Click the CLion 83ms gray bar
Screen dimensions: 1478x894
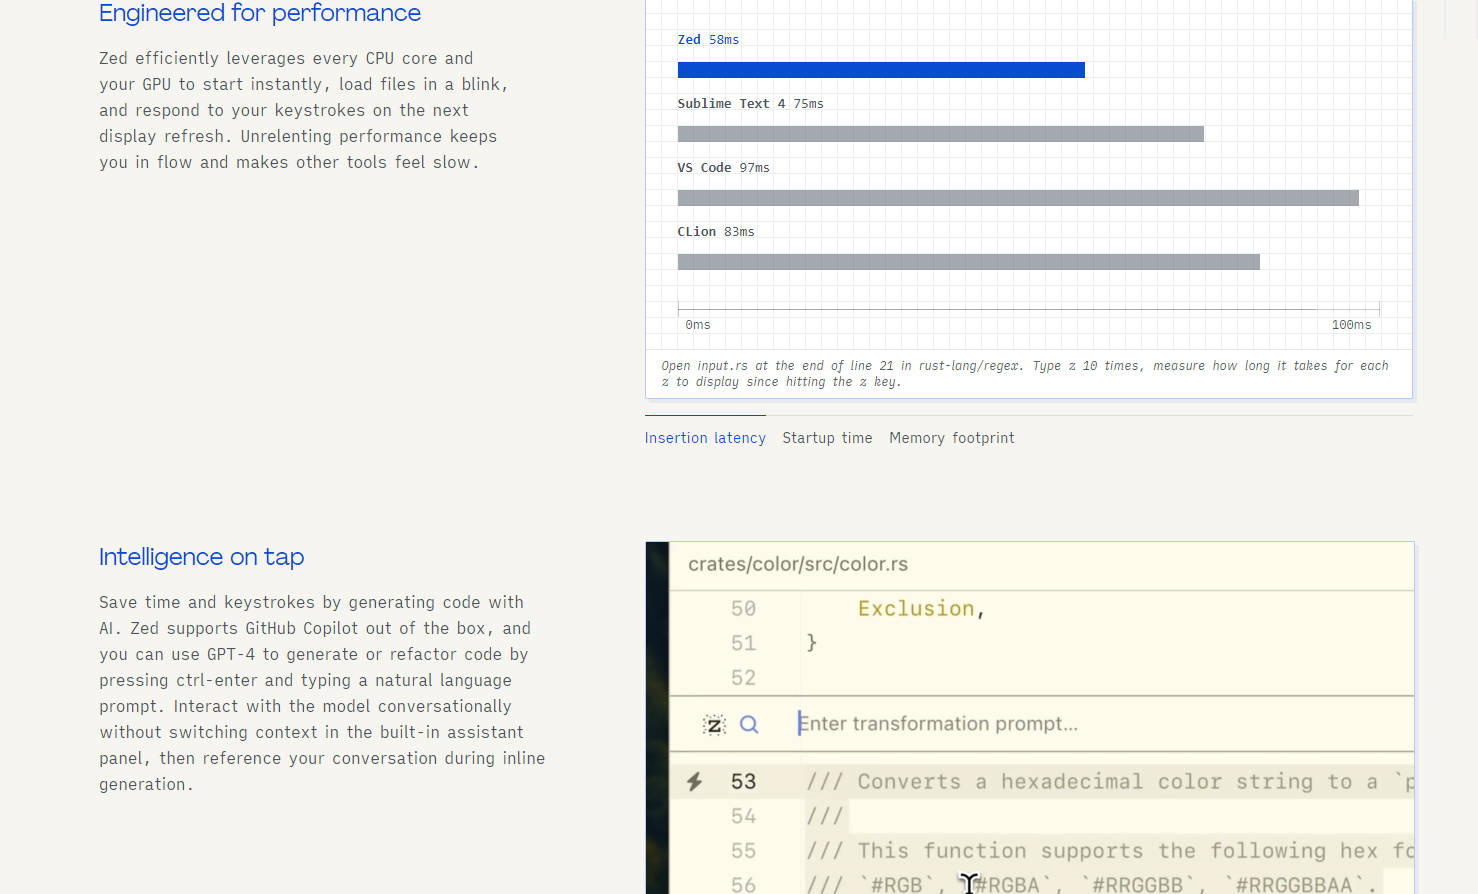coord(969,262)
